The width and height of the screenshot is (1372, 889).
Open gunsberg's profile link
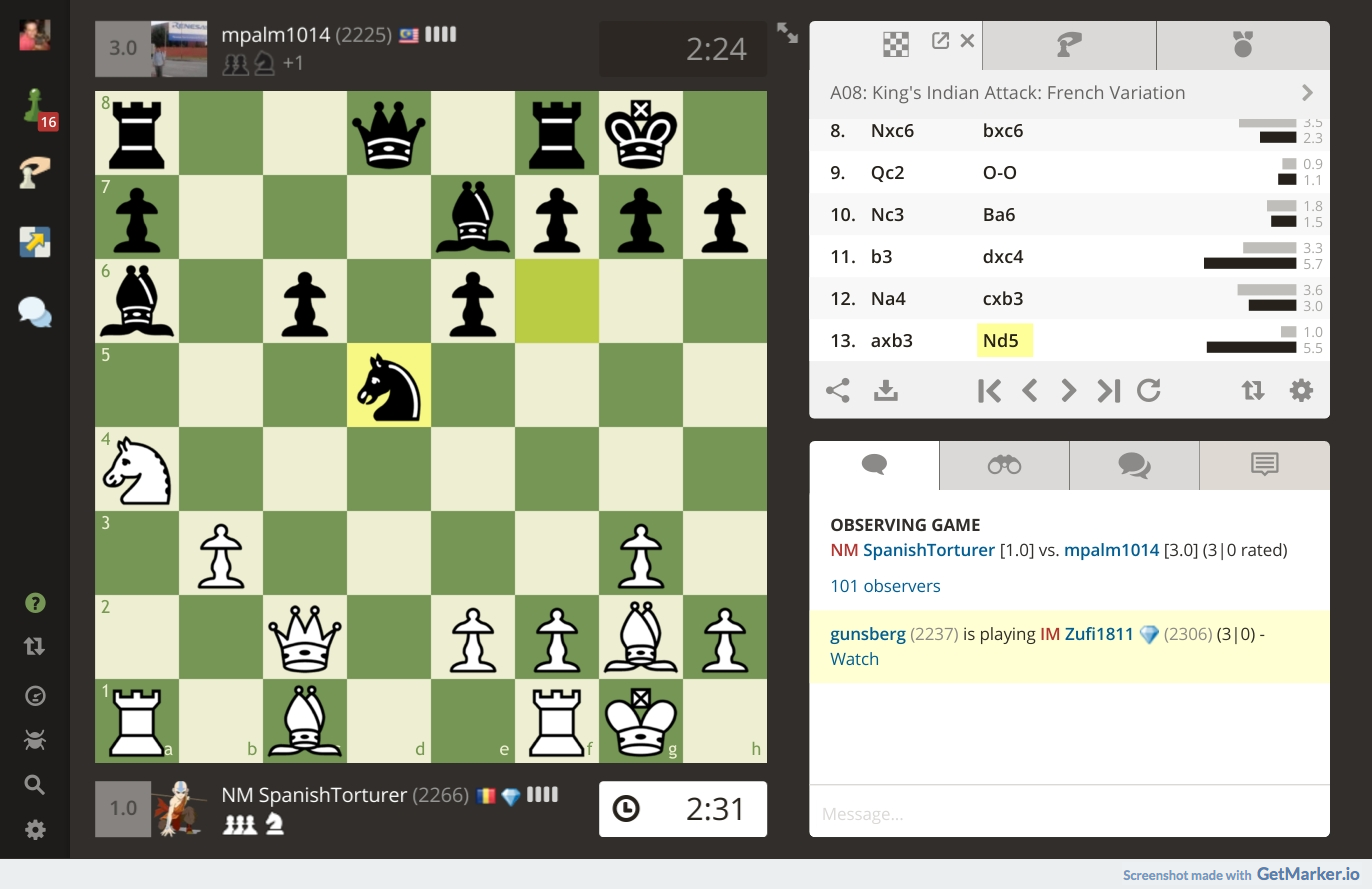coord(868,634)
